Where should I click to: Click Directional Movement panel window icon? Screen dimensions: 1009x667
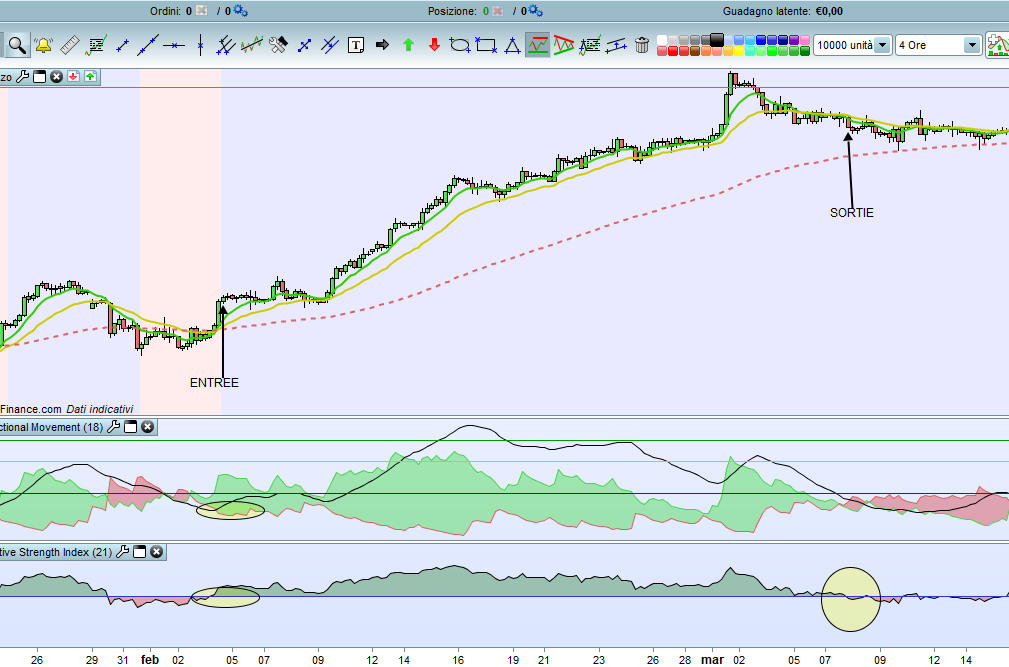click(131, 426)
